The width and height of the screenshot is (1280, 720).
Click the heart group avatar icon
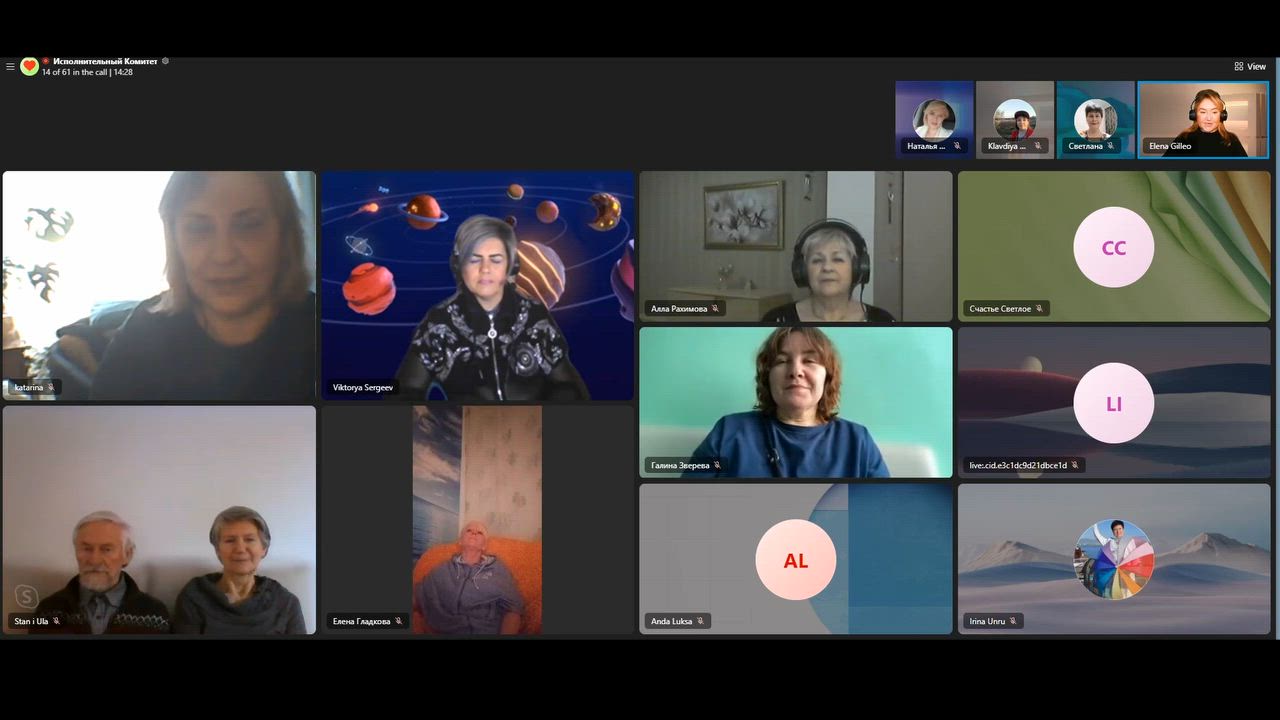29,67
